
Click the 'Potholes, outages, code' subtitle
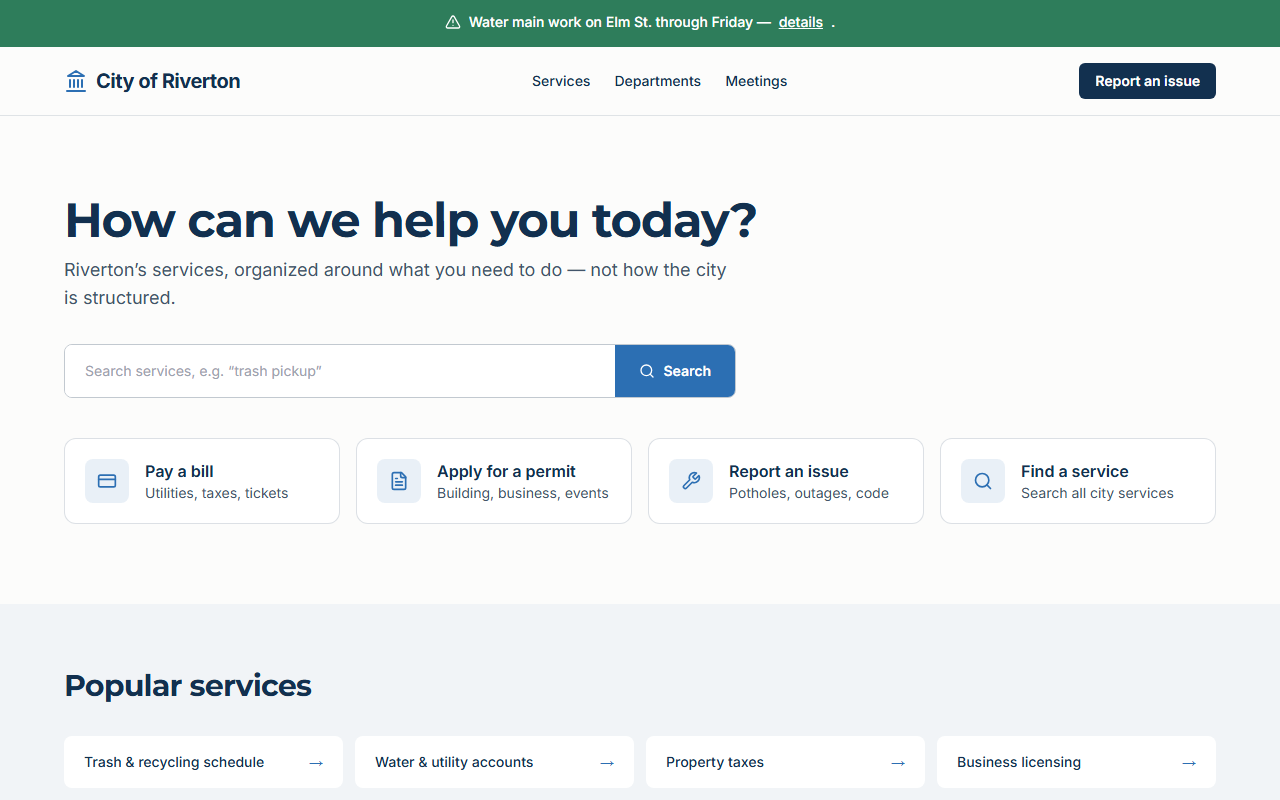(x=808, y=493)
